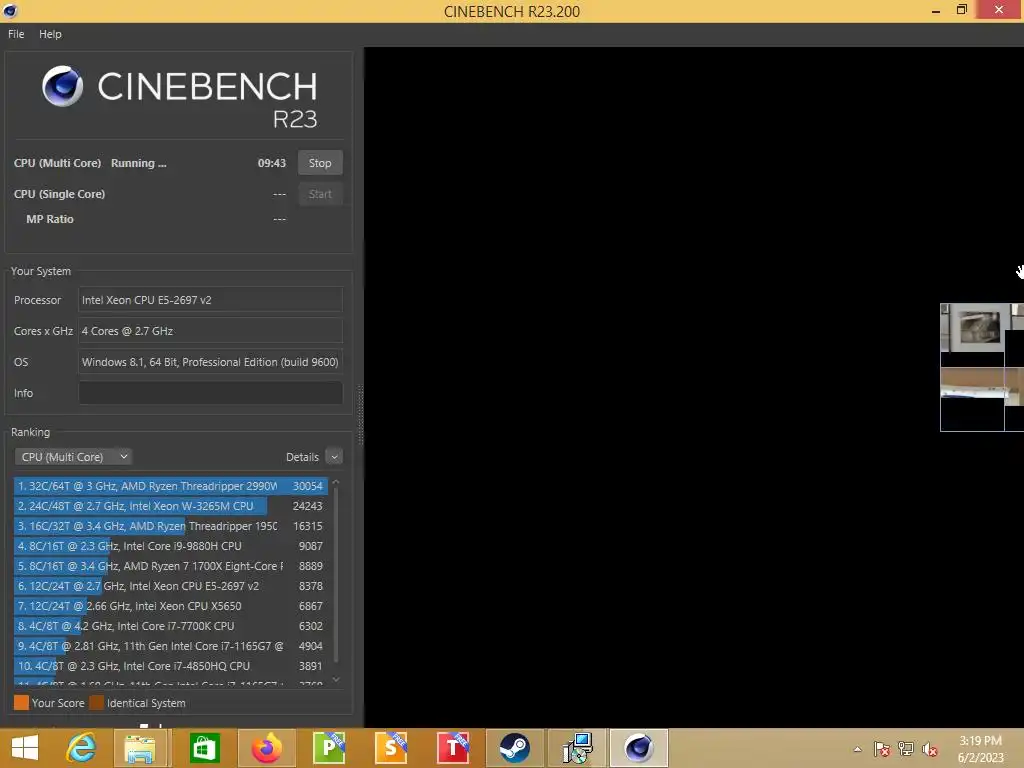Open the red T FREE taskbar app
This screenshot has height=768, width=1024.
(453, 748)
